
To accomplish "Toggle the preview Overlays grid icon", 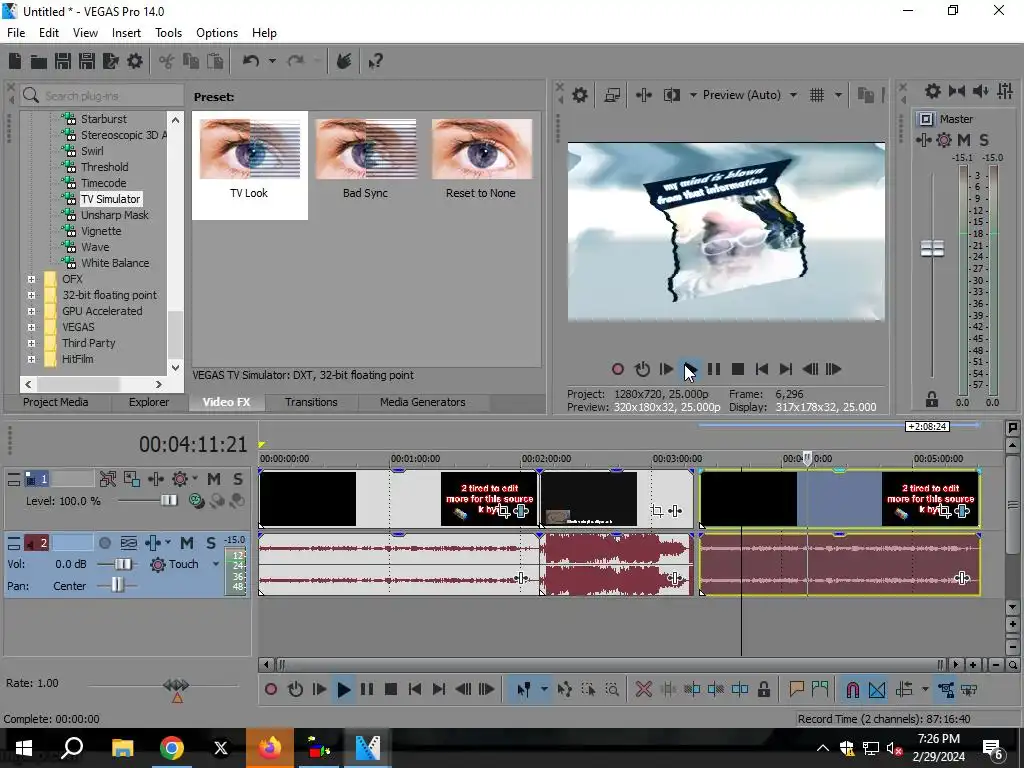I will tap(817, 95).
